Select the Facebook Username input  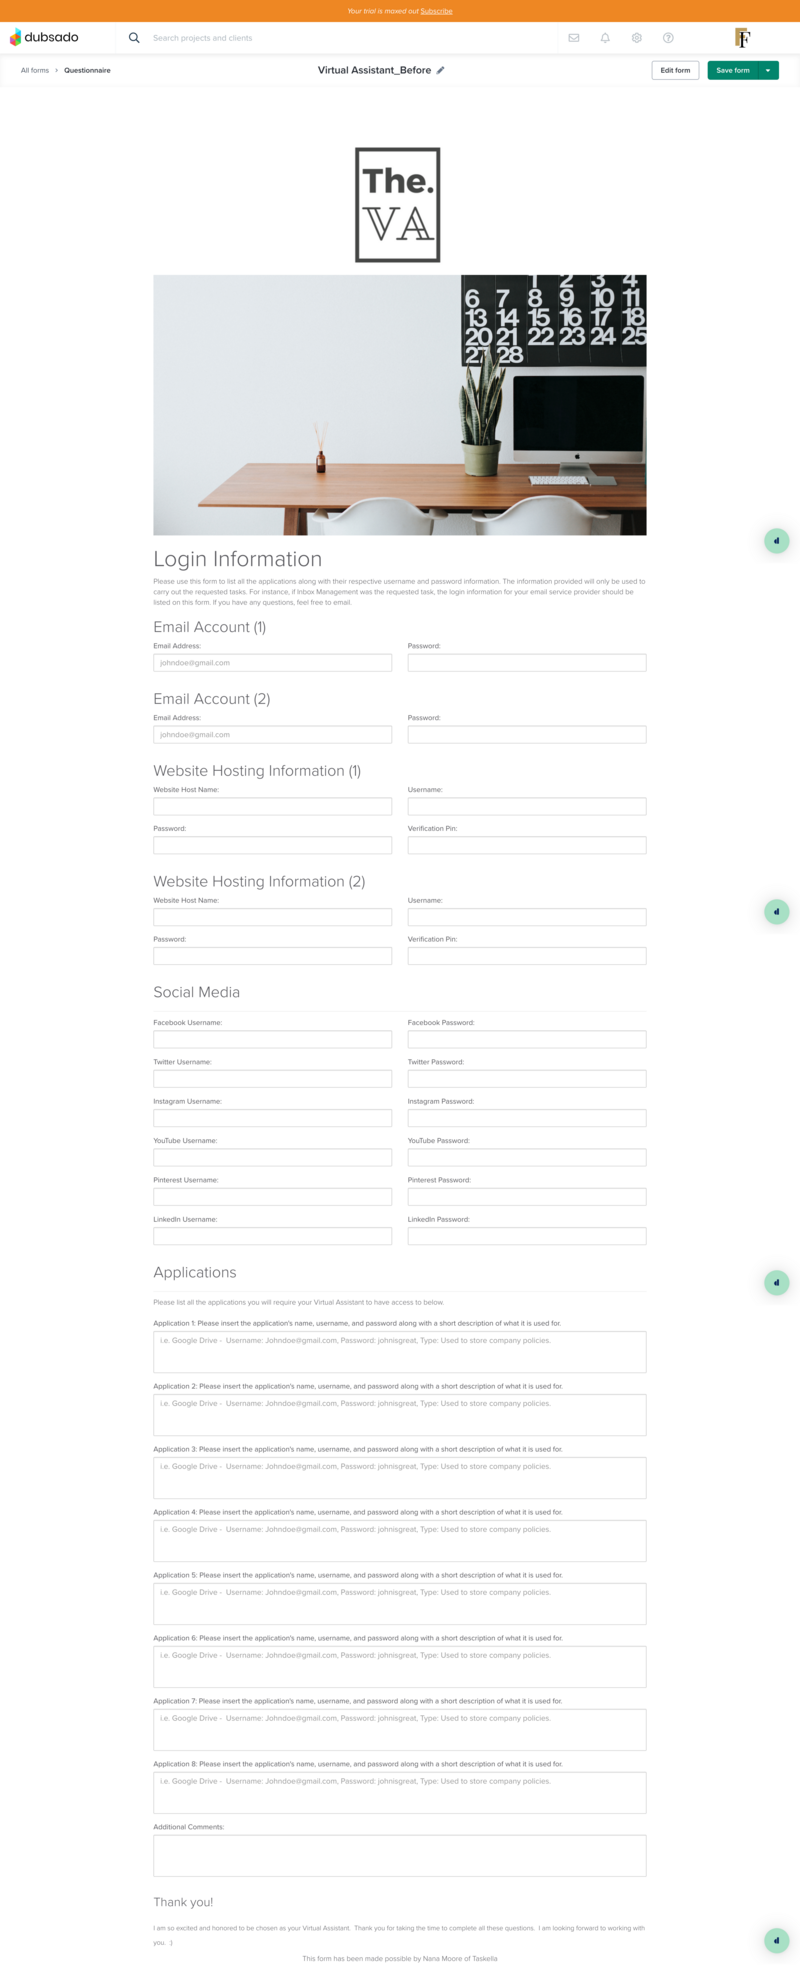pyautogui.click(x=272, y=1039)
